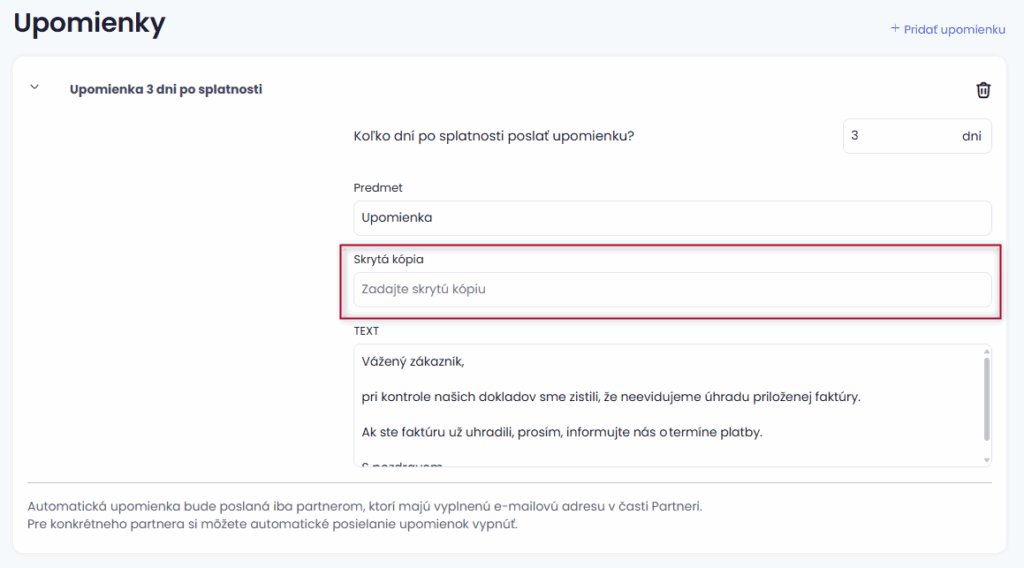1024x568 pixels.
Task: Click the plus icon beside Pridať upomienku
Action: [895, 29]
